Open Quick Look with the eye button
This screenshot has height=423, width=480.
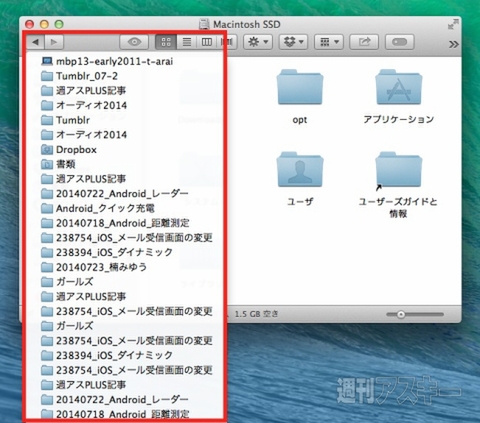134,42
